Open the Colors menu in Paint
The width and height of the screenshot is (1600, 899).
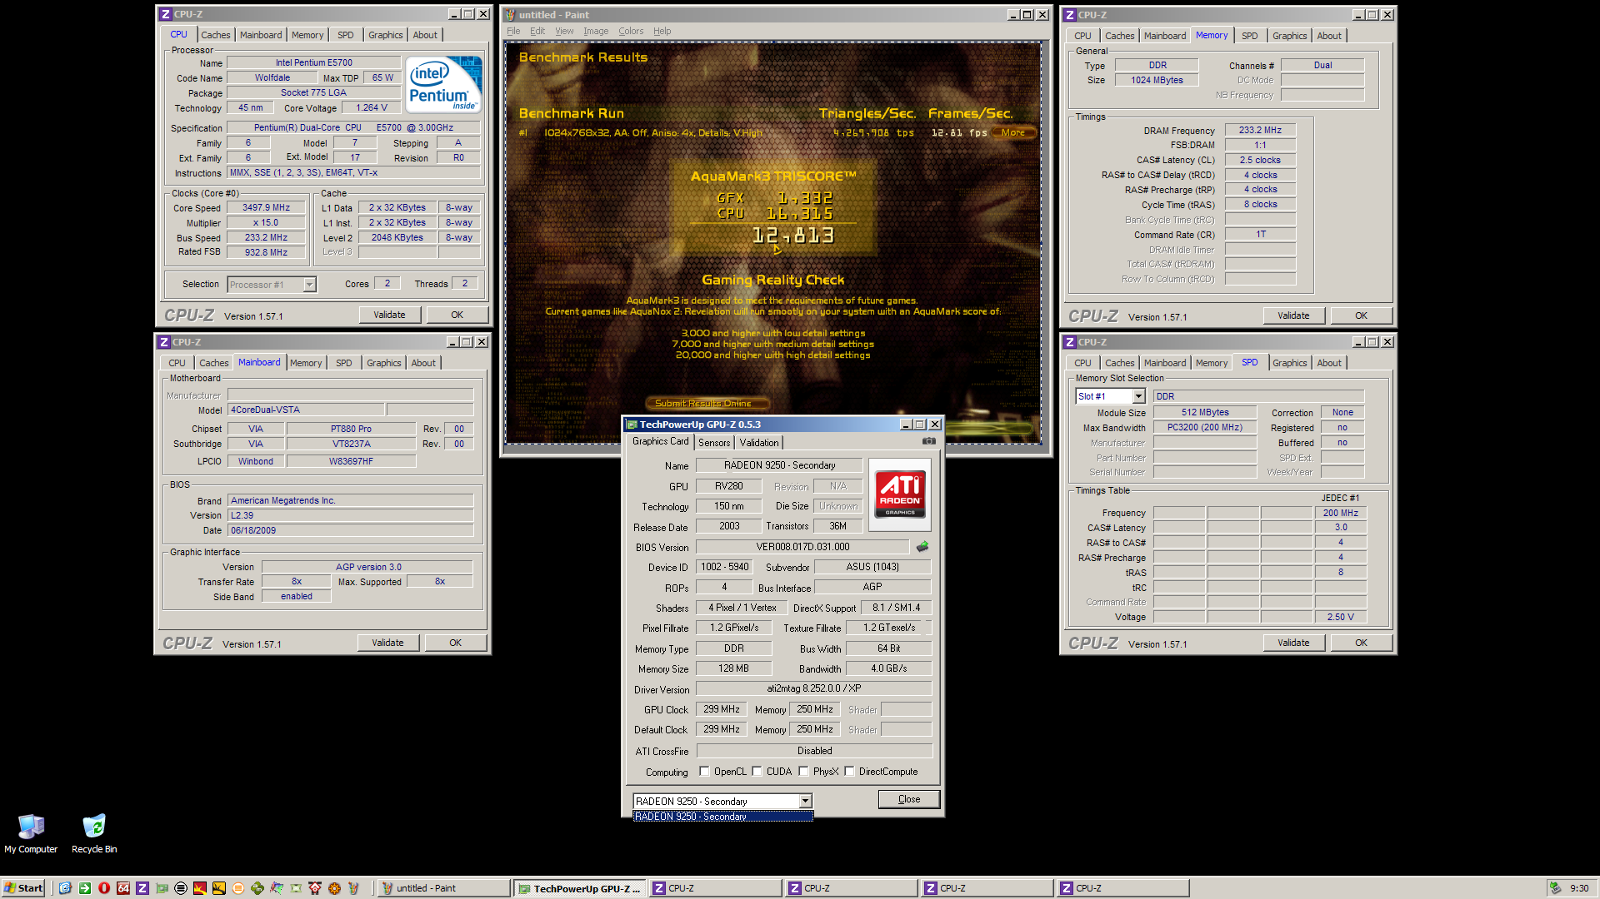(x=631, y=31)
